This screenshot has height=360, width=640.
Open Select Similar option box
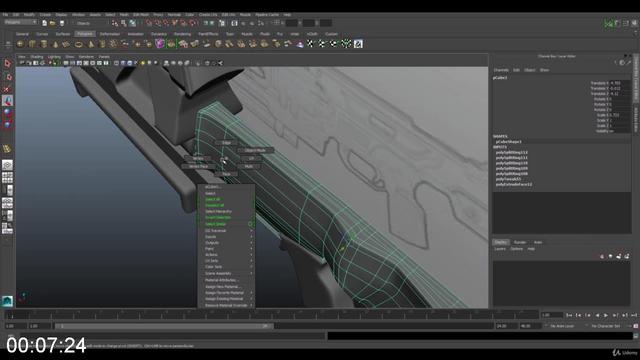251,224
